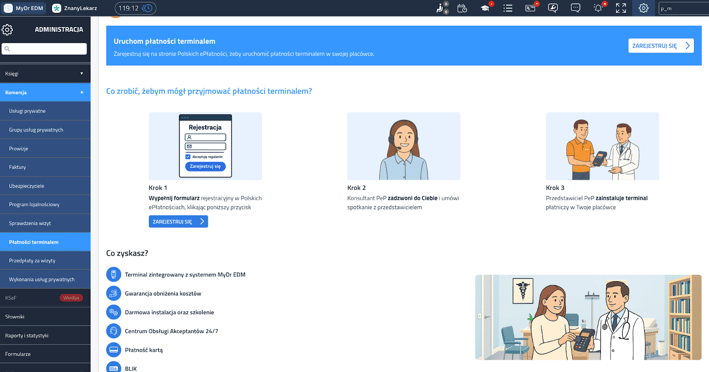Click the settings gear in top bar
Image resolution: width=709 pixels, height=372 pixels.
point(643,8)
